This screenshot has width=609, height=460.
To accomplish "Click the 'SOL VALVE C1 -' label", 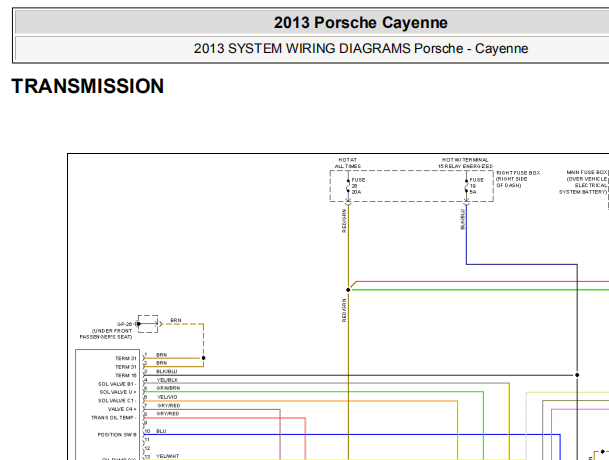I will click(117, 401).
